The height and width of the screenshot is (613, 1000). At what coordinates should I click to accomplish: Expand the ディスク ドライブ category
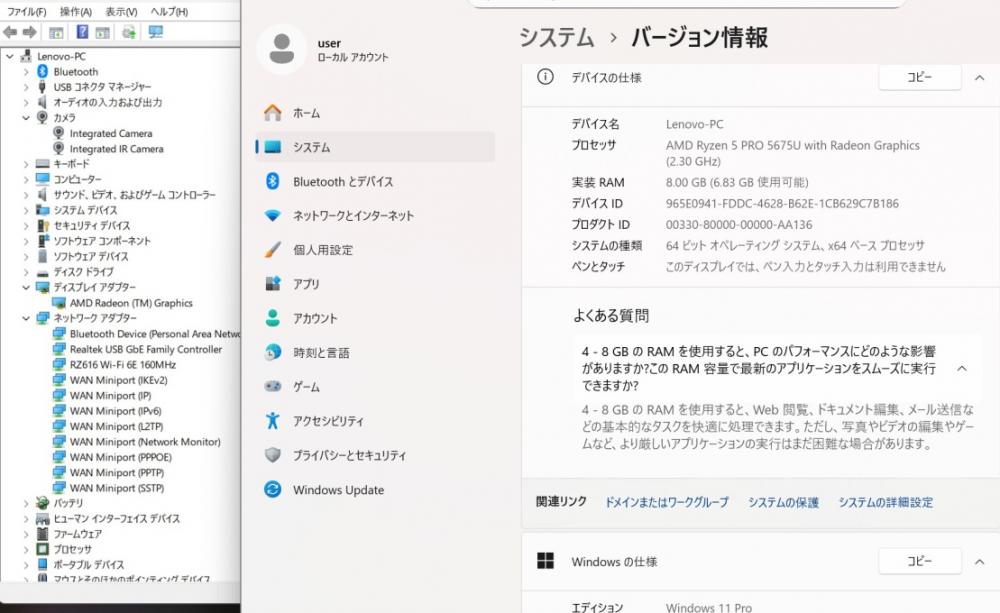(x=26, y=272)
